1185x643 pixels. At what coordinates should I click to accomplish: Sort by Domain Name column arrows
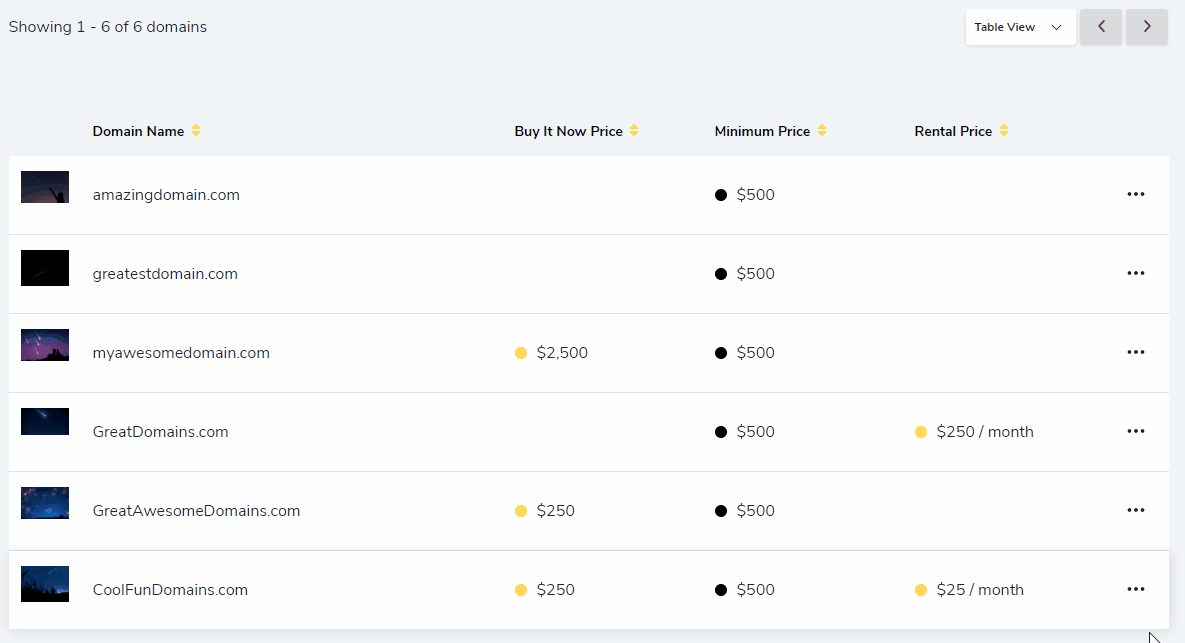[196, 131]
